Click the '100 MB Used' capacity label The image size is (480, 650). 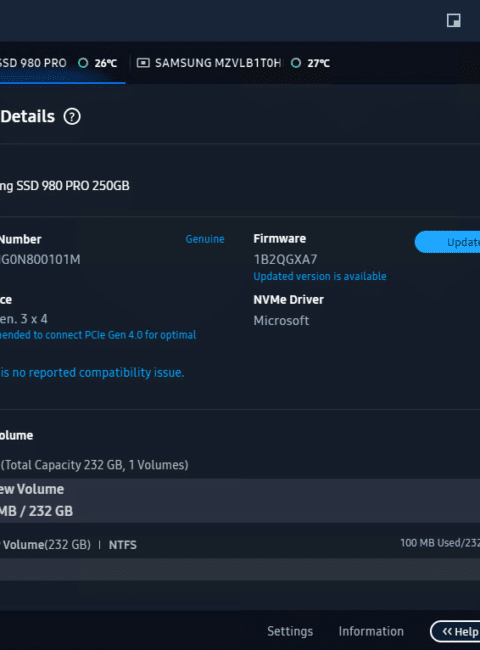tap(440, 543)
